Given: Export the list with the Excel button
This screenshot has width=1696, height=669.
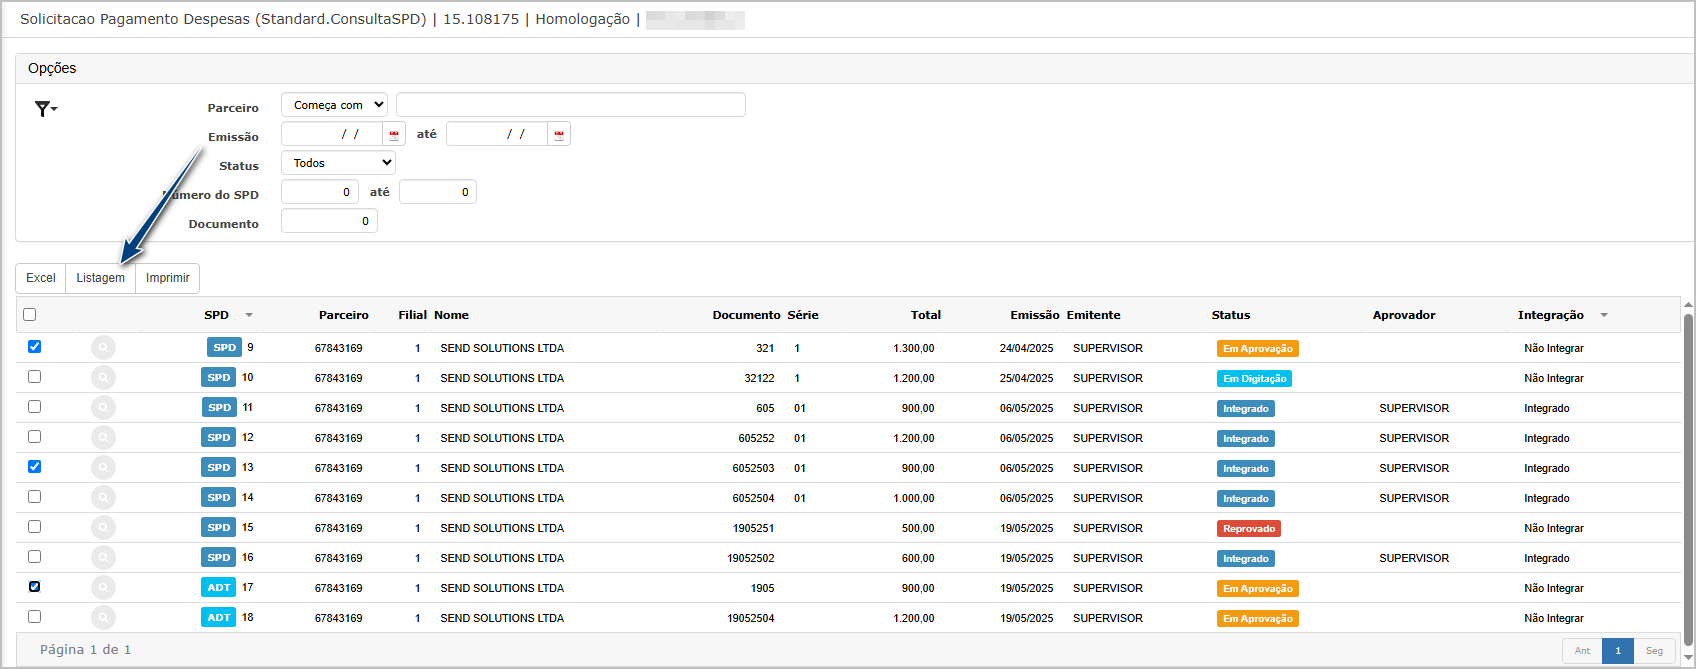Looking at the screenshot, I should pyautogui.click(x=41, y=278).
